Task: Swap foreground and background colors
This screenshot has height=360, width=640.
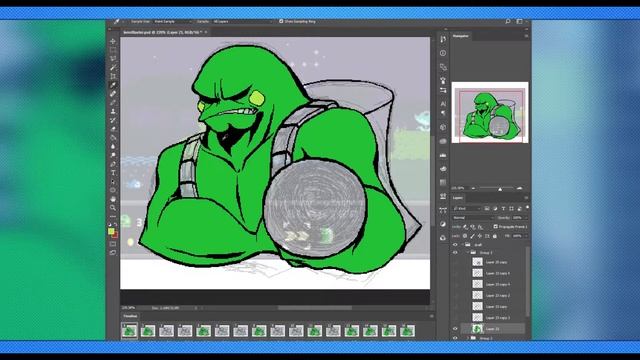Action: click(116, 224)
